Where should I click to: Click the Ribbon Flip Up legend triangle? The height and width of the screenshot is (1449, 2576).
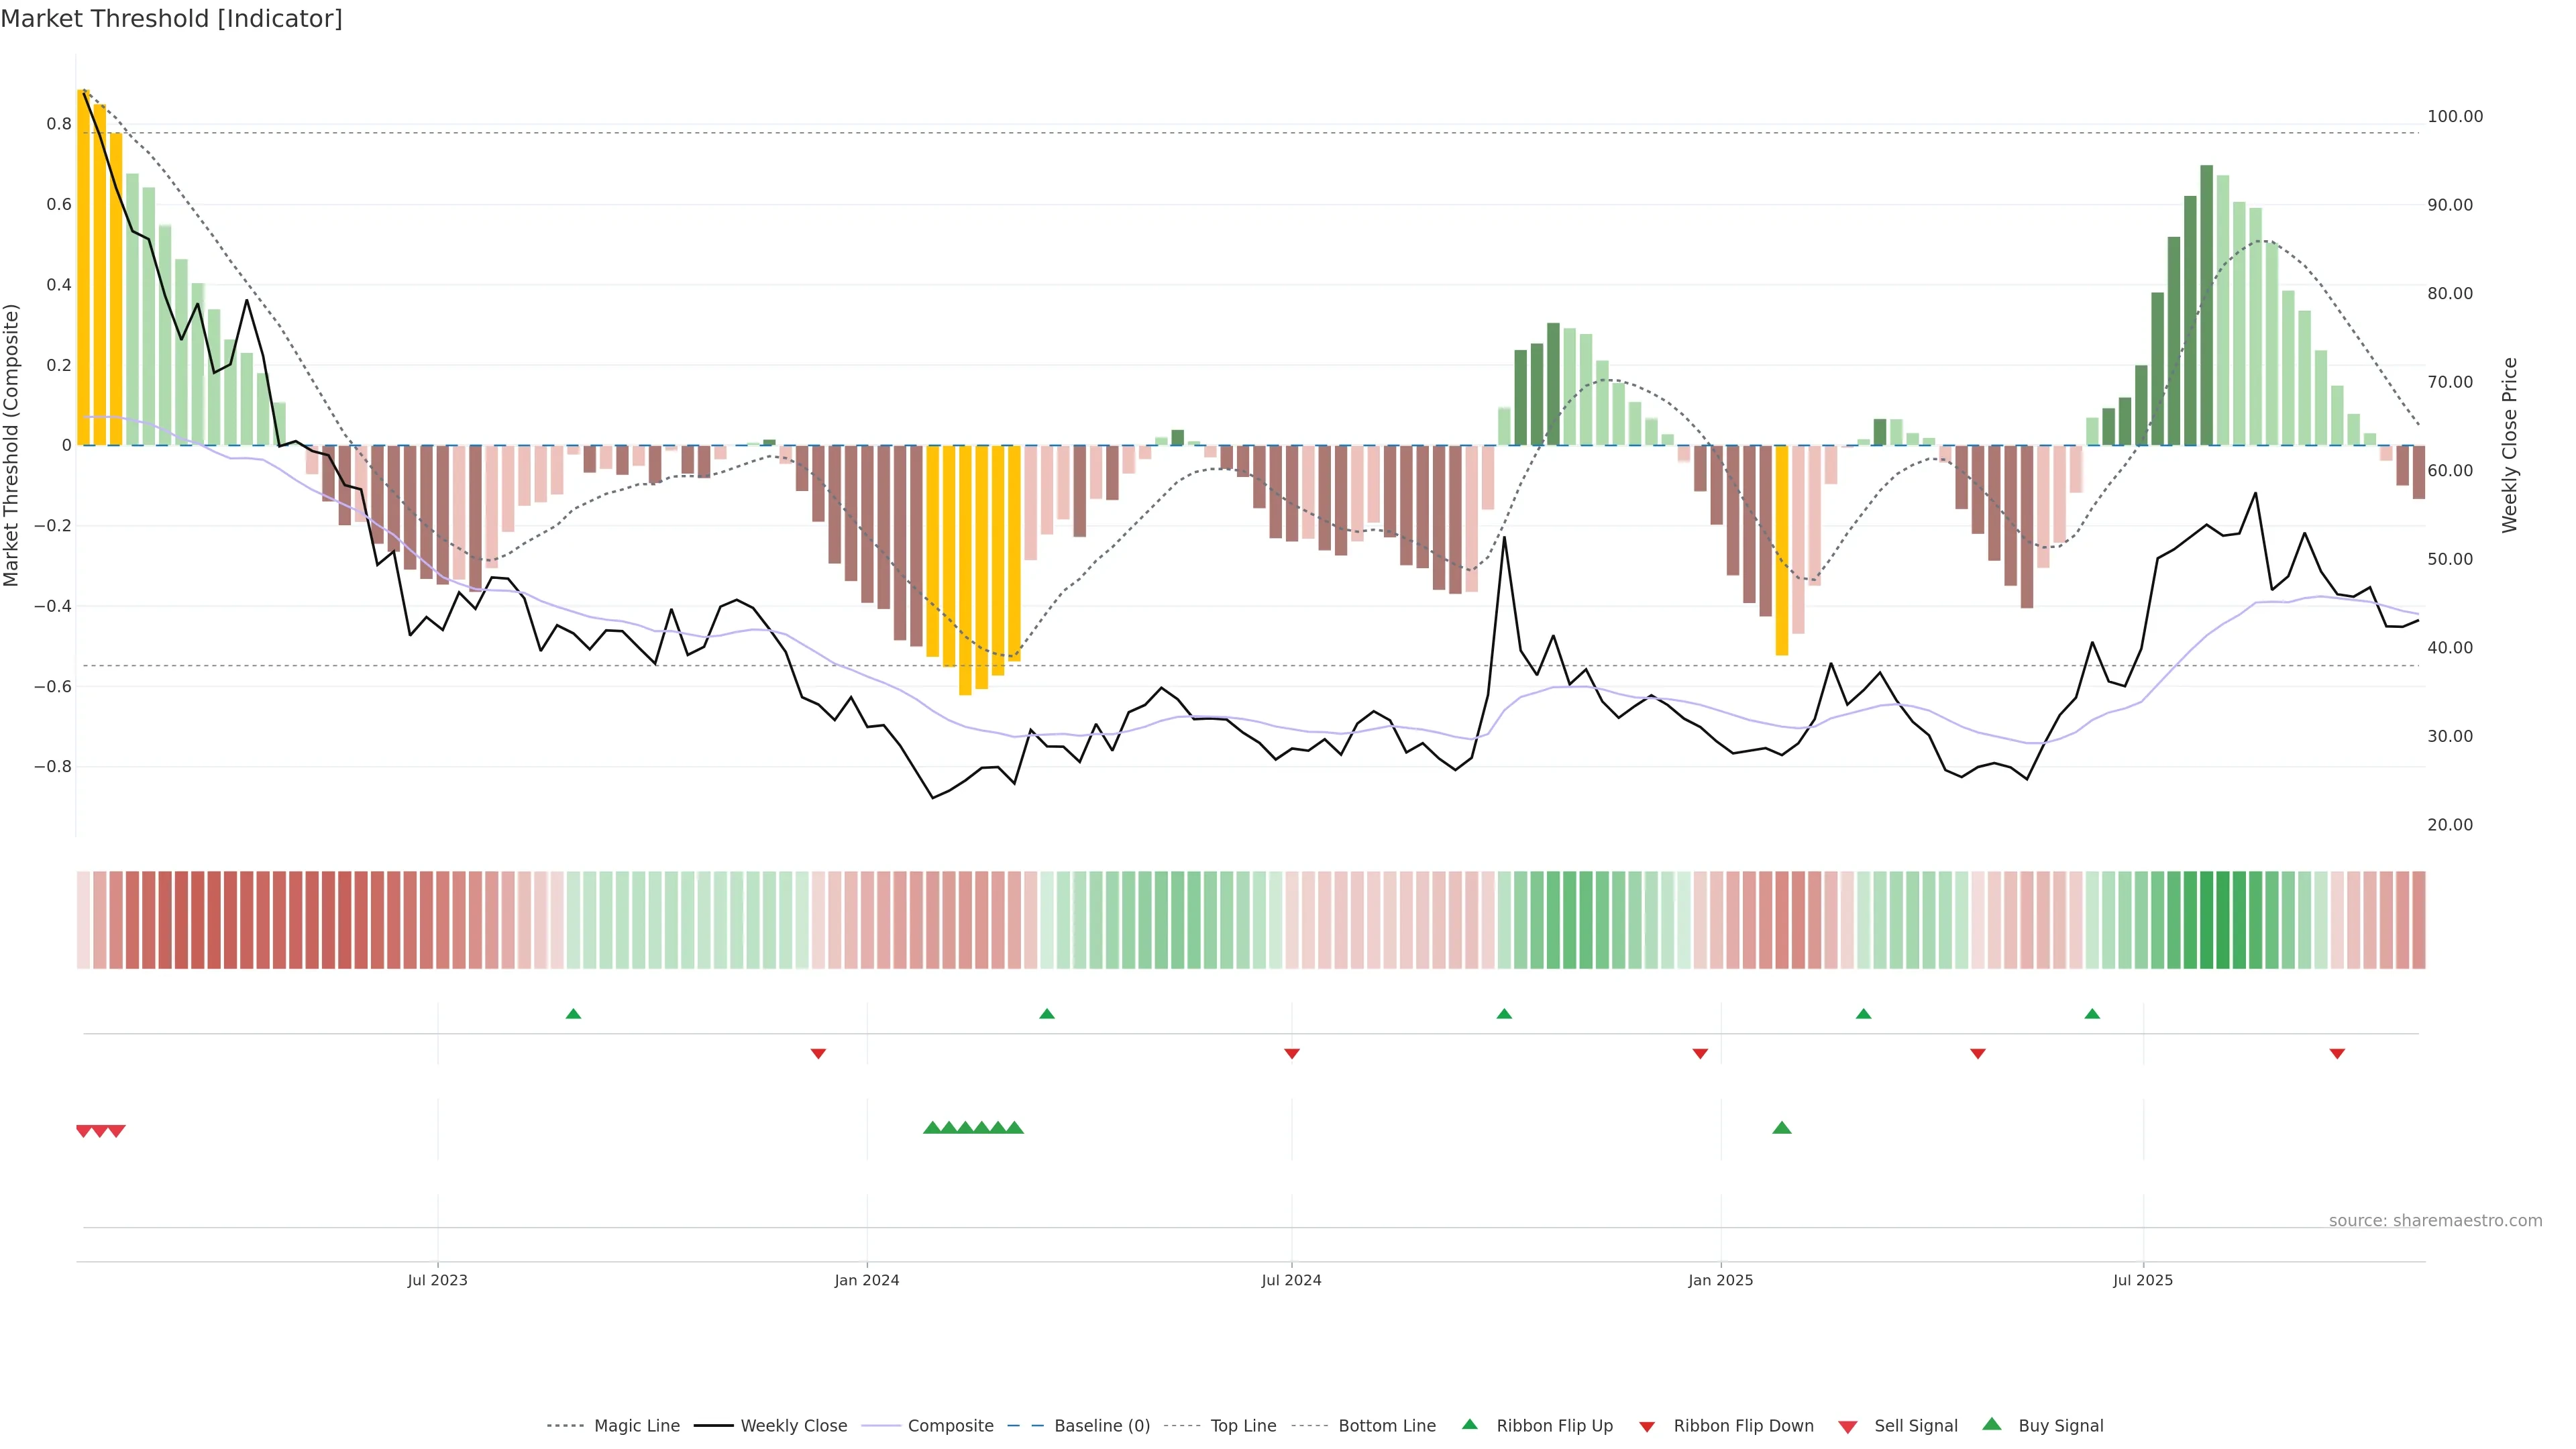tap(1469, 1424)
